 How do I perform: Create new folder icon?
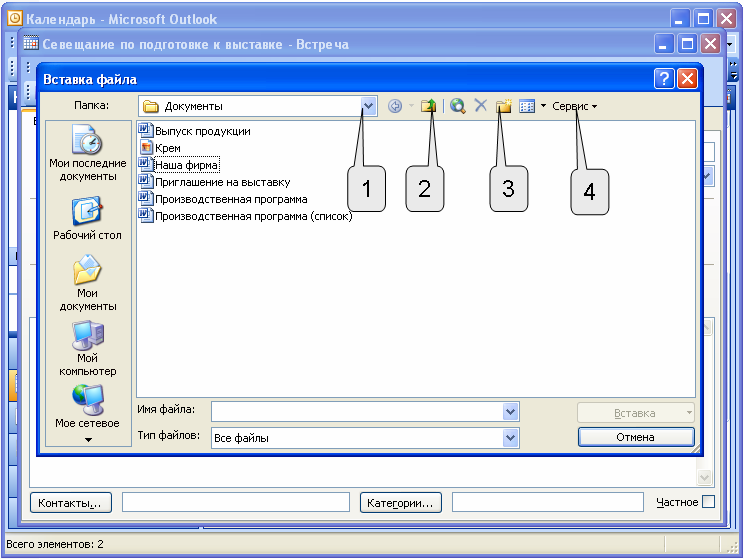(504, 106)
